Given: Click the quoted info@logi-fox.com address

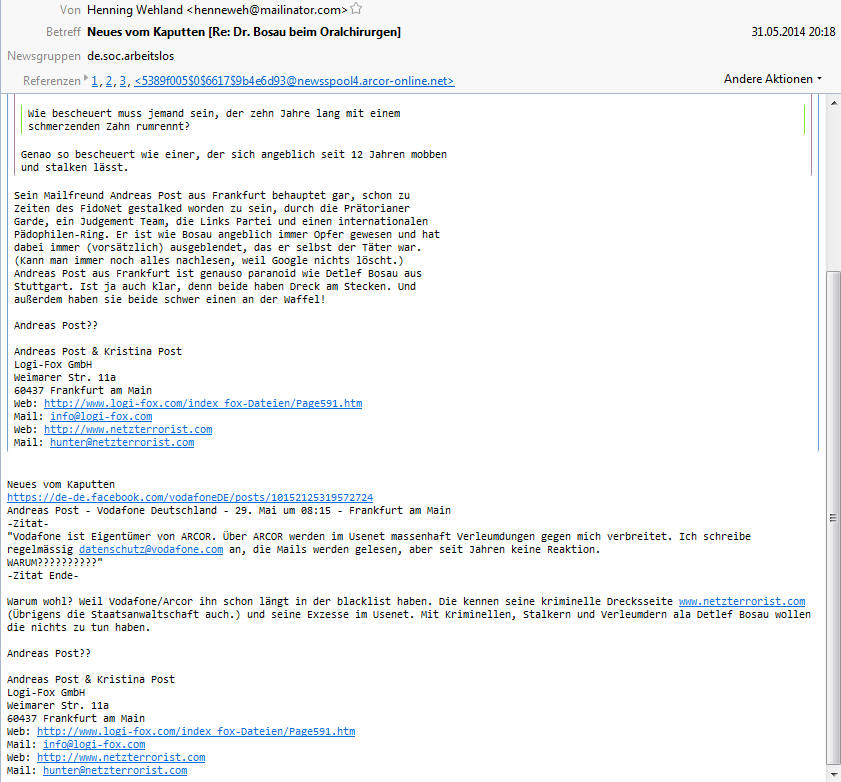Looking at the screenshot, I should 101,416.
